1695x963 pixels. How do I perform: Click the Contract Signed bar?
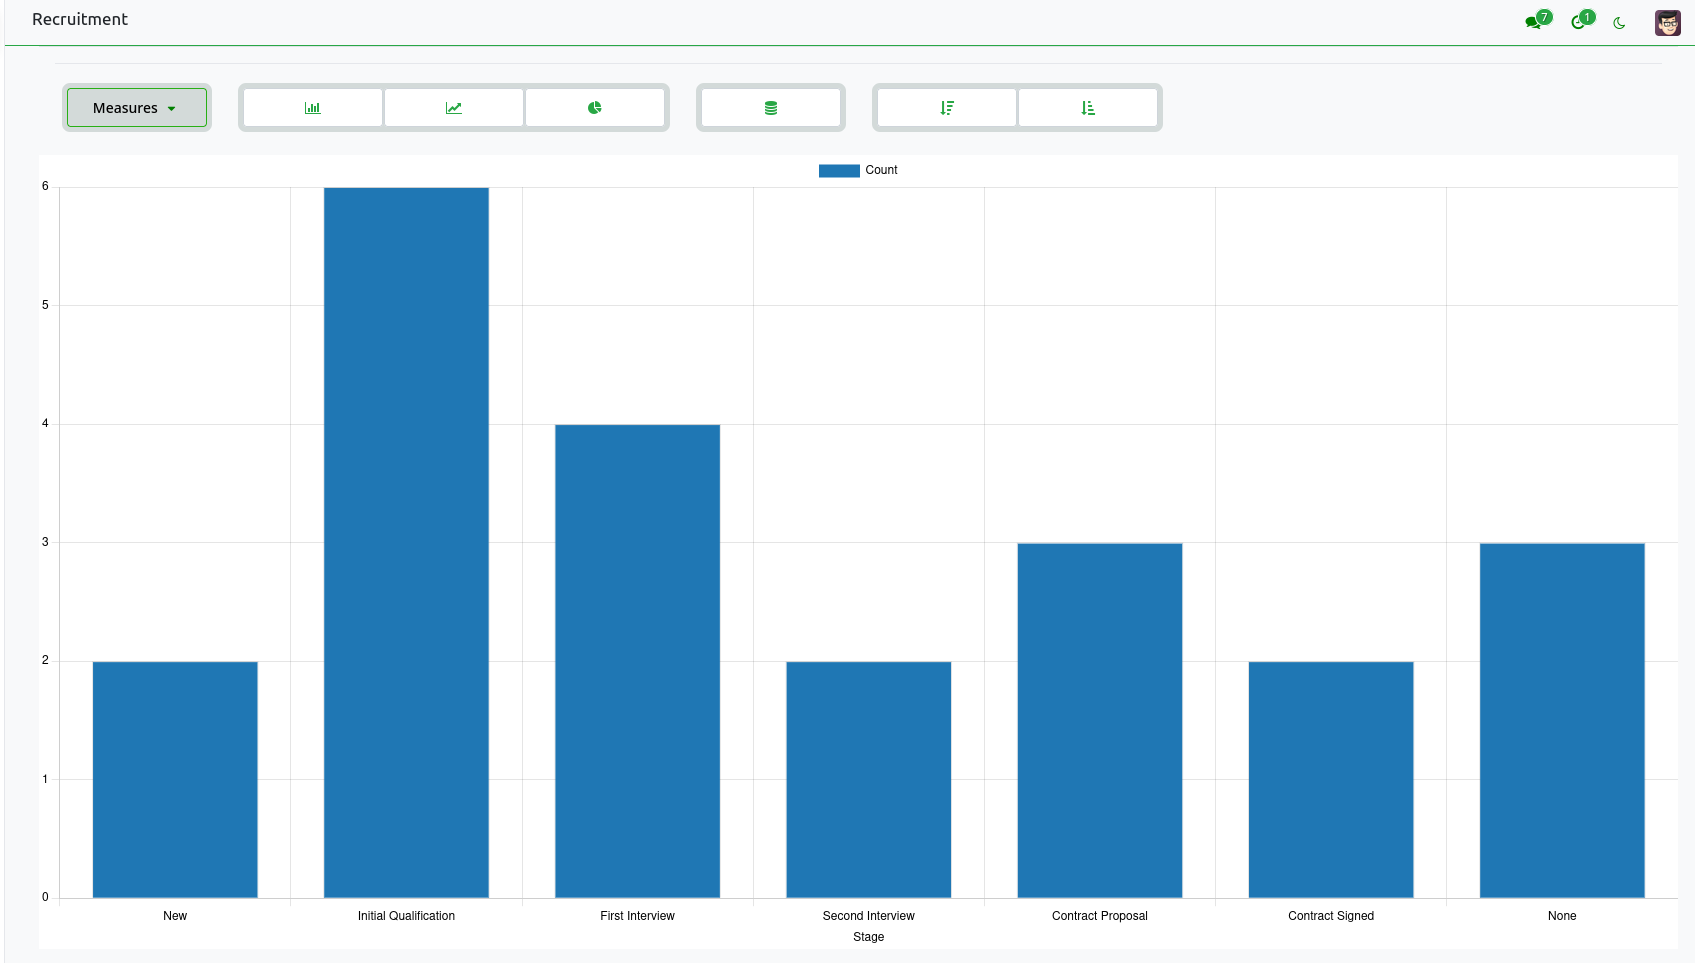[1331, 779]
